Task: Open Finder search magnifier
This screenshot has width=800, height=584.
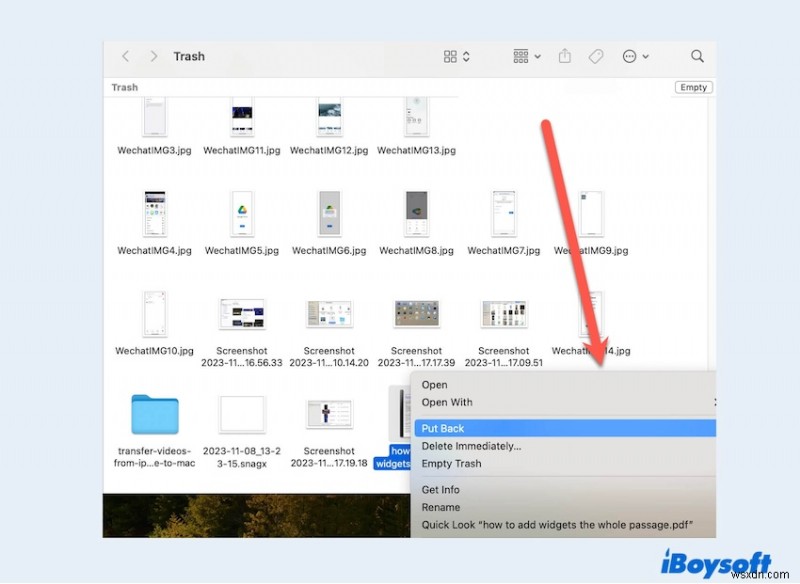Action: [x=697, y=56]
